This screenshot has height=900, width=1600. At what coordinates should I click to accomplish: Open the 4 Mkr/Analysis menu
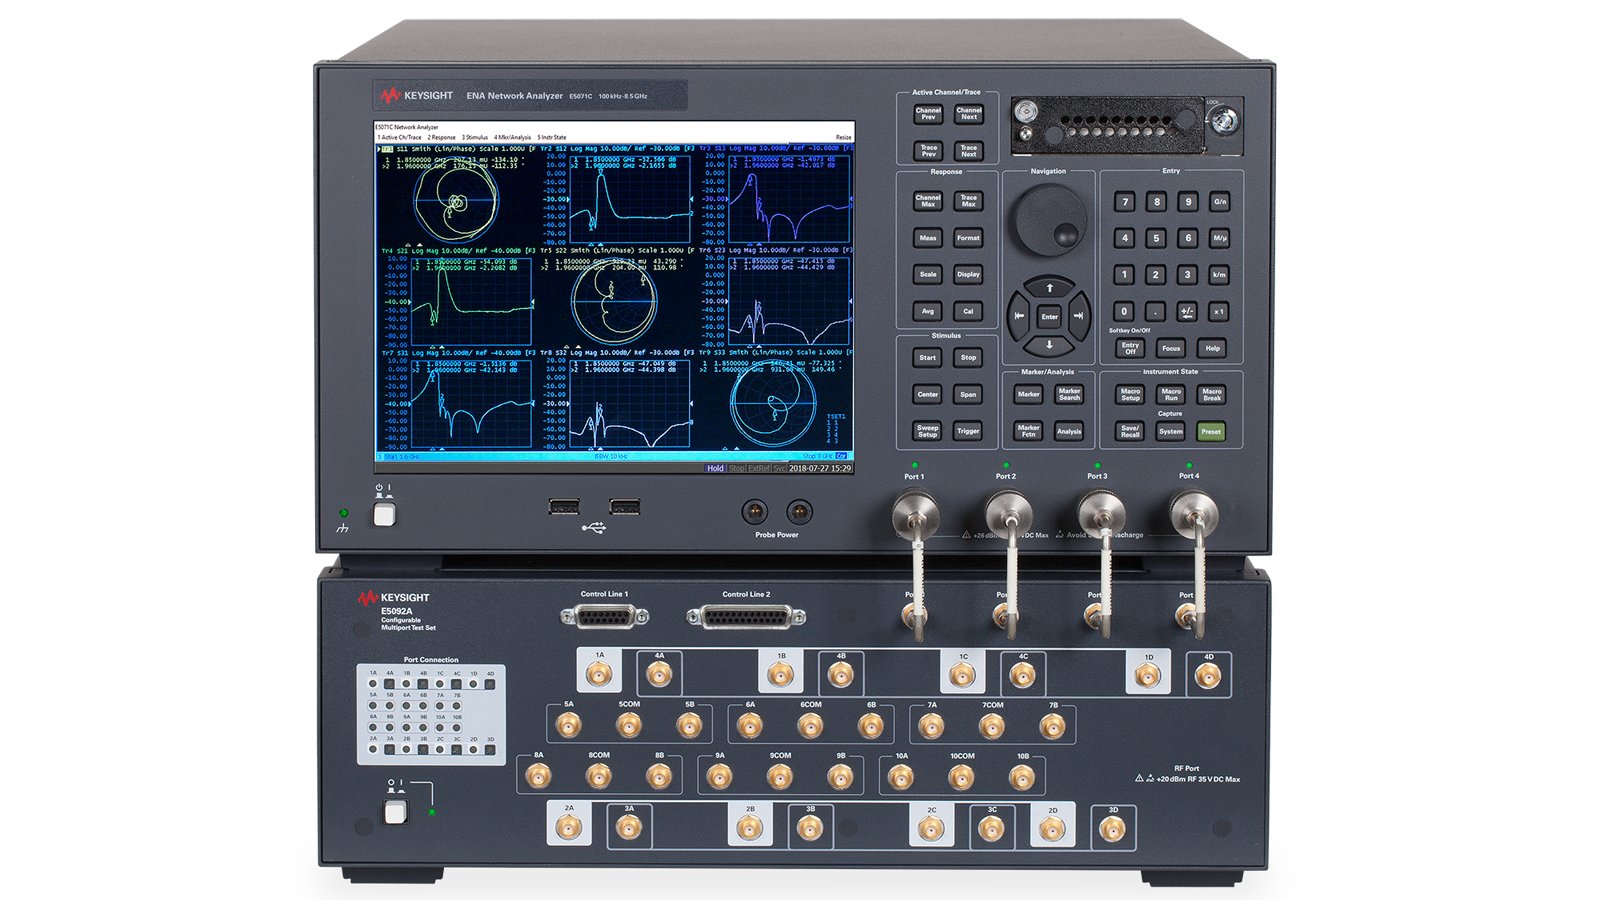tap(512, 138)
